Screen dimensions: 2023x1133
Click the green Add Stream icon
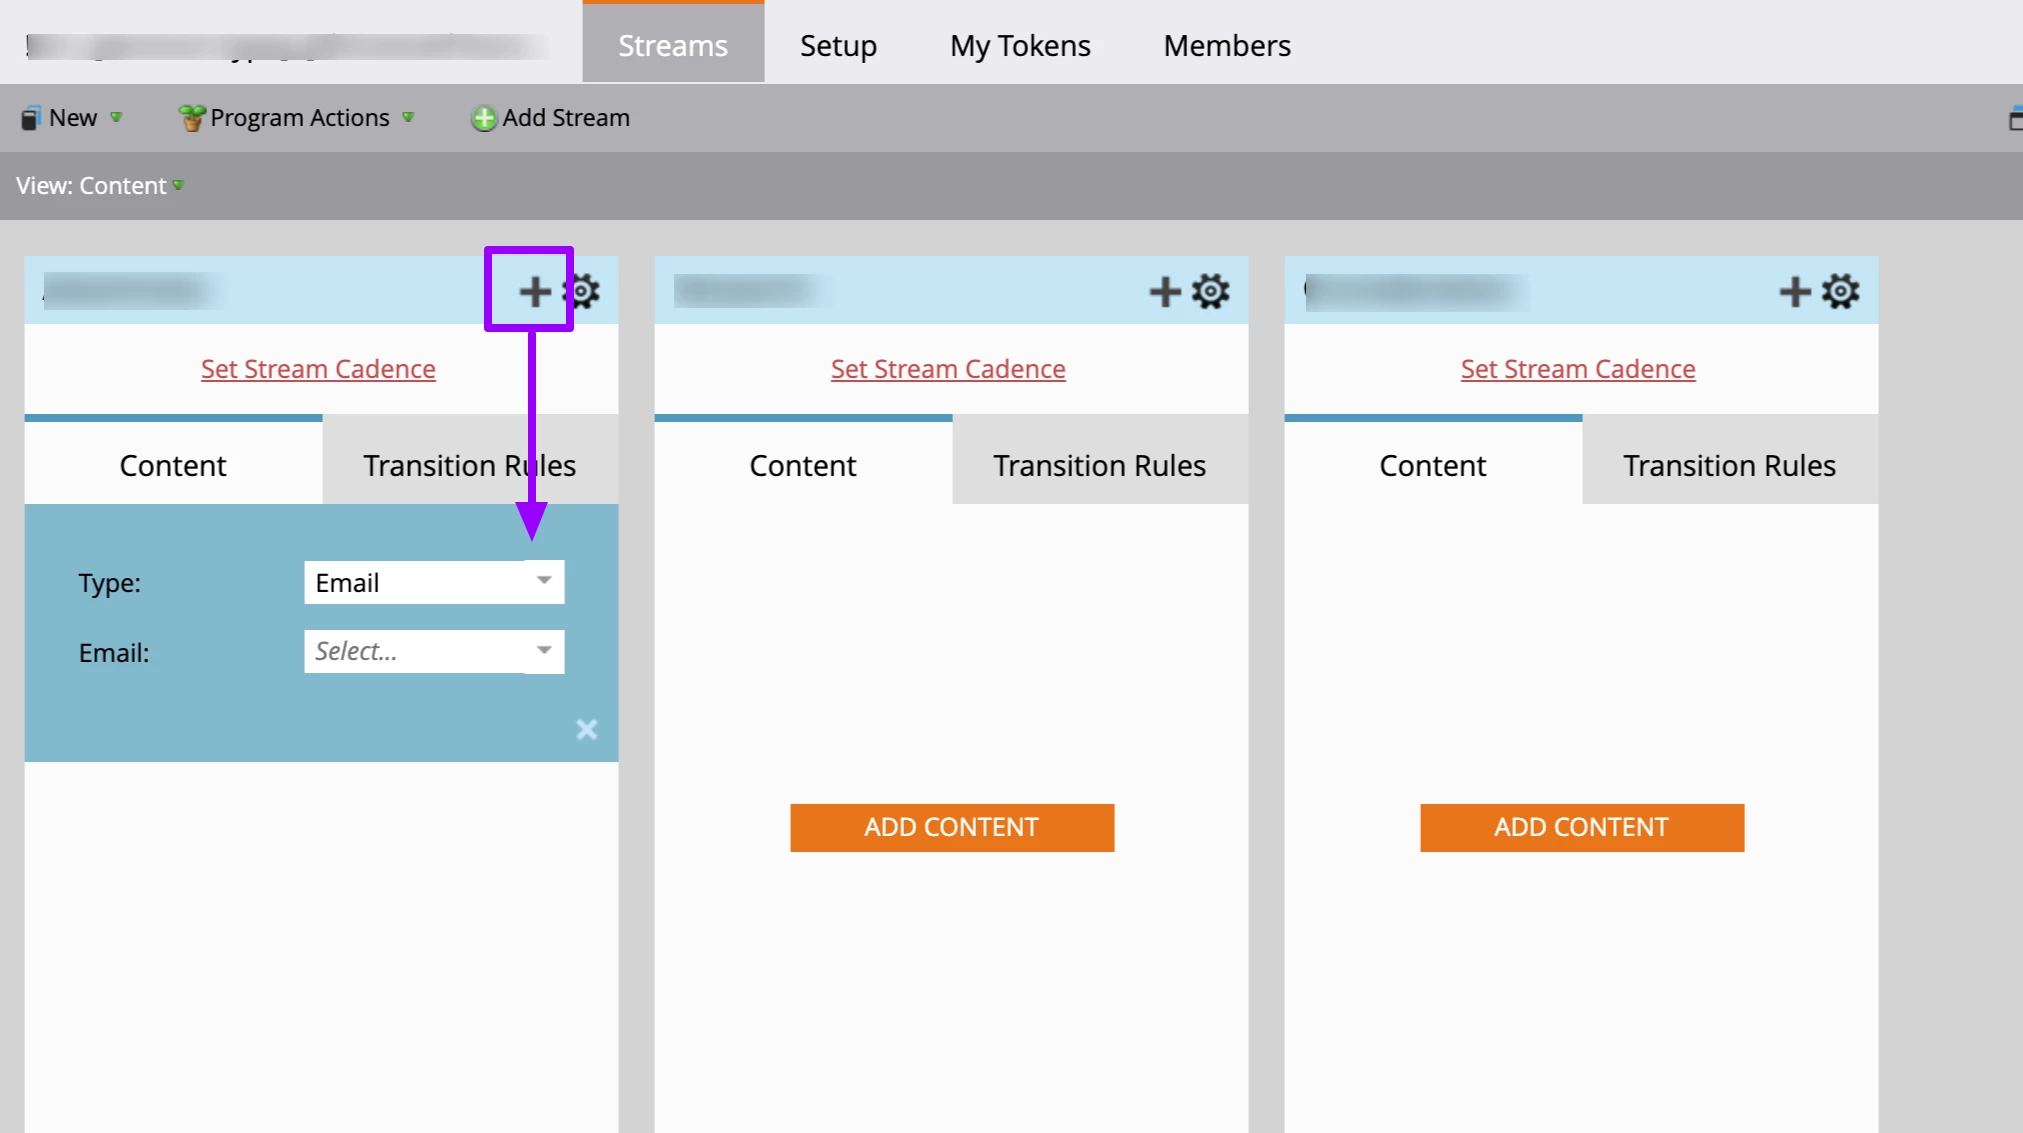(484, 118)
